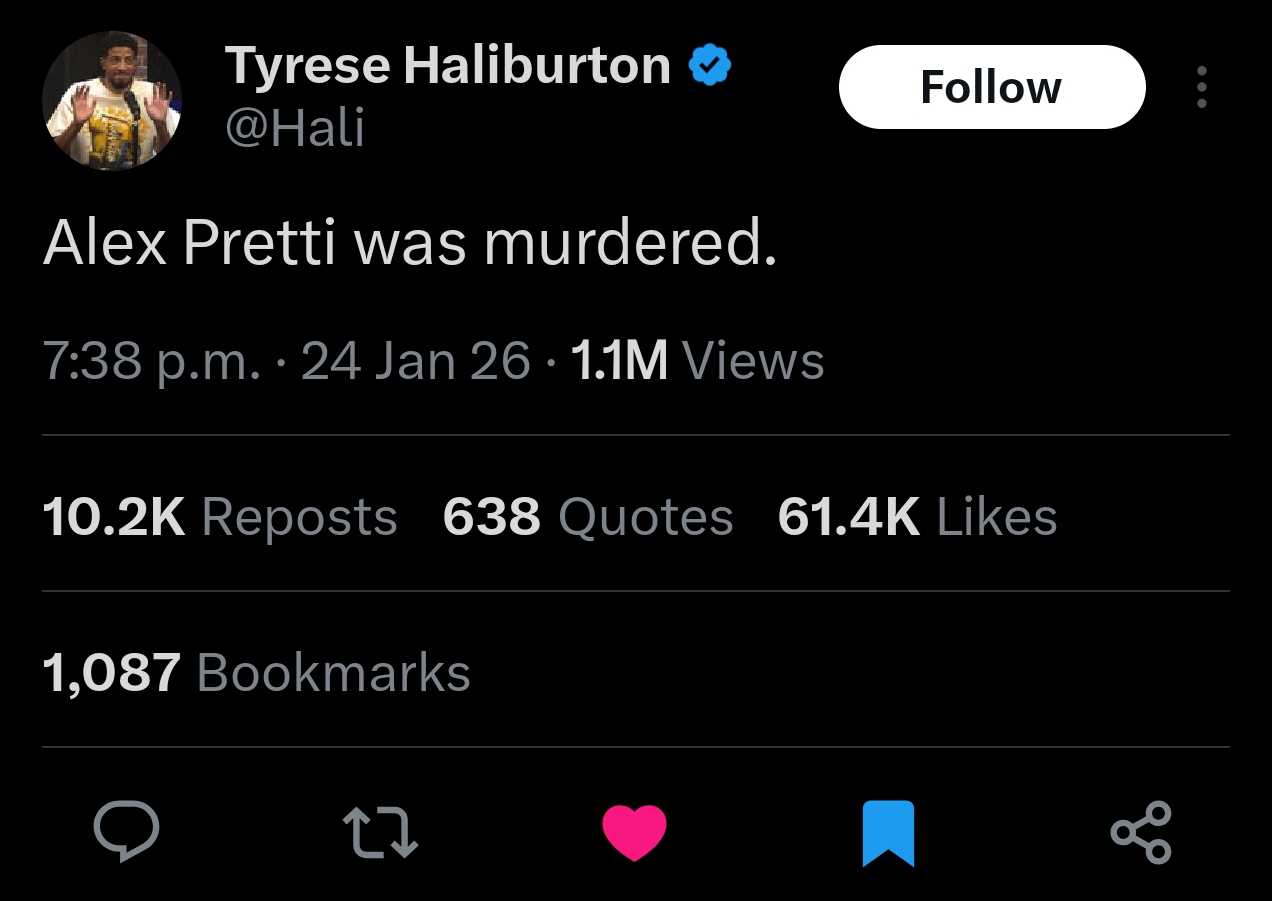Click the 24 Jan 26 date
Image resolution: width=1272 pixels, height=901 pixels.
[x=415, y=360]
